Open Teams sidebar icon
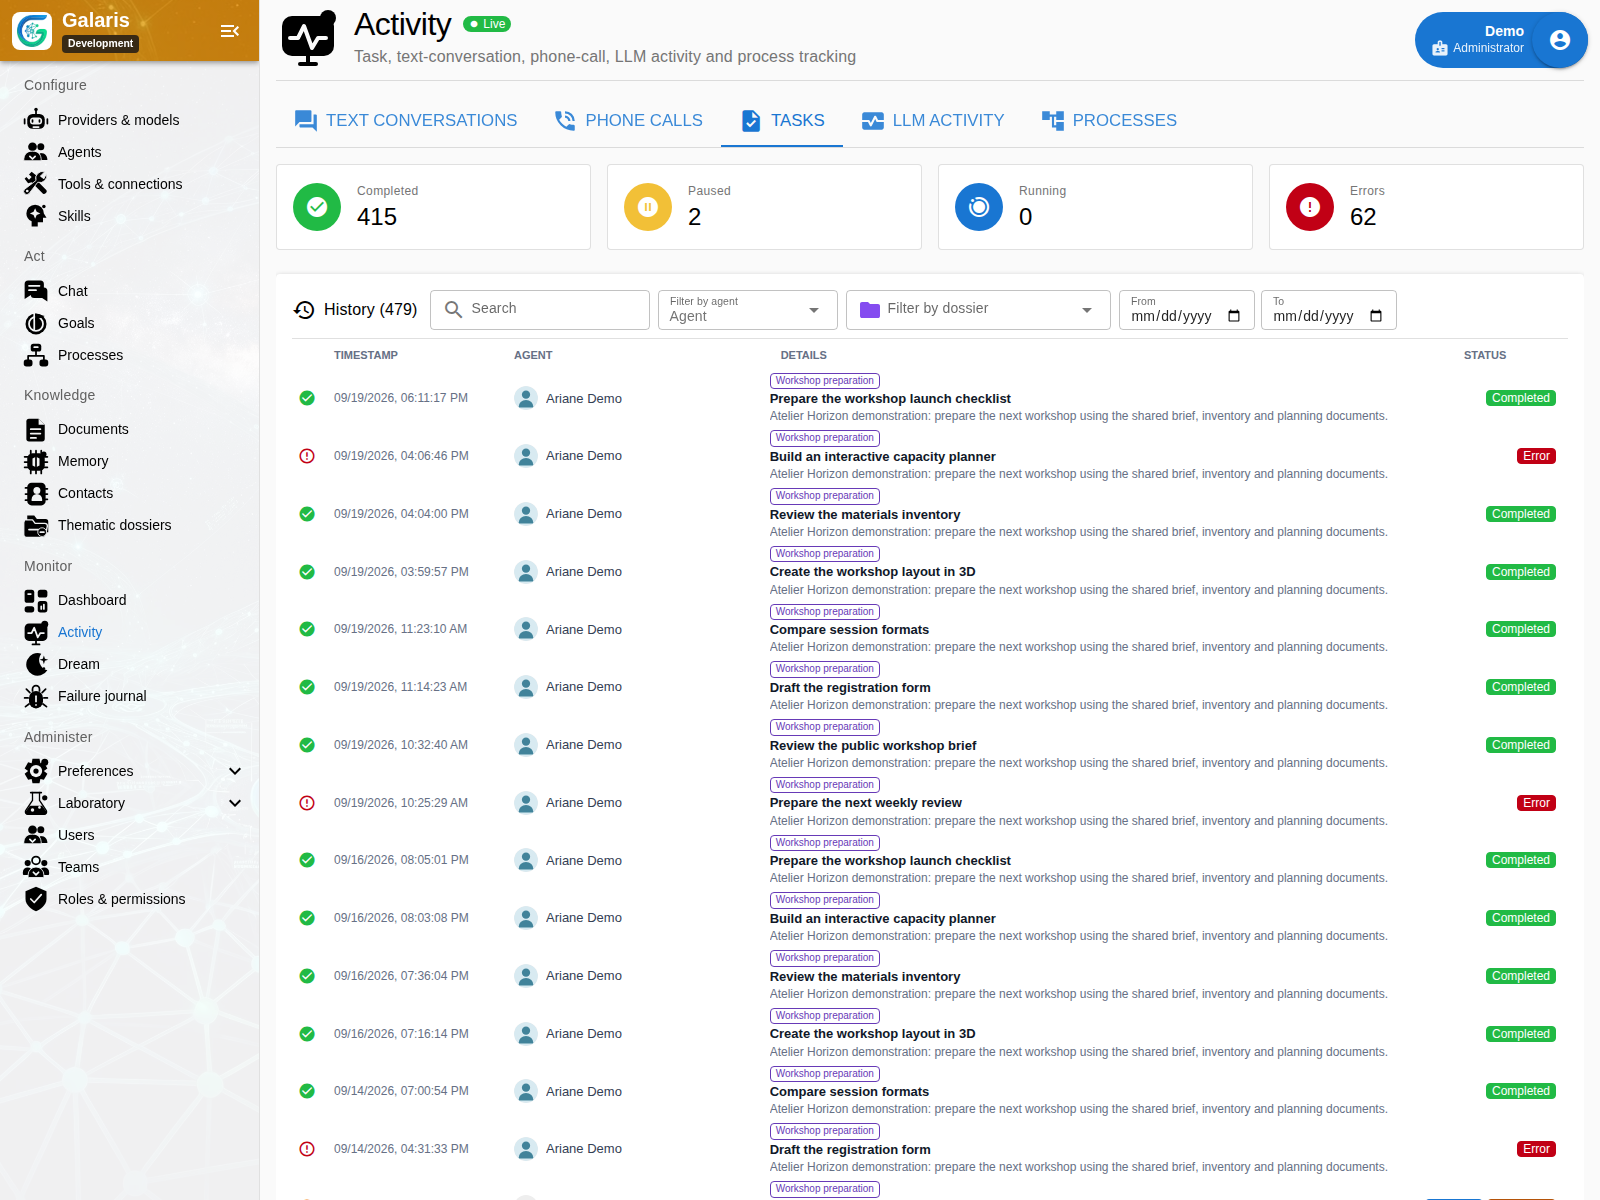Viewport: 1600px width, 1200px height. [36, 867]
